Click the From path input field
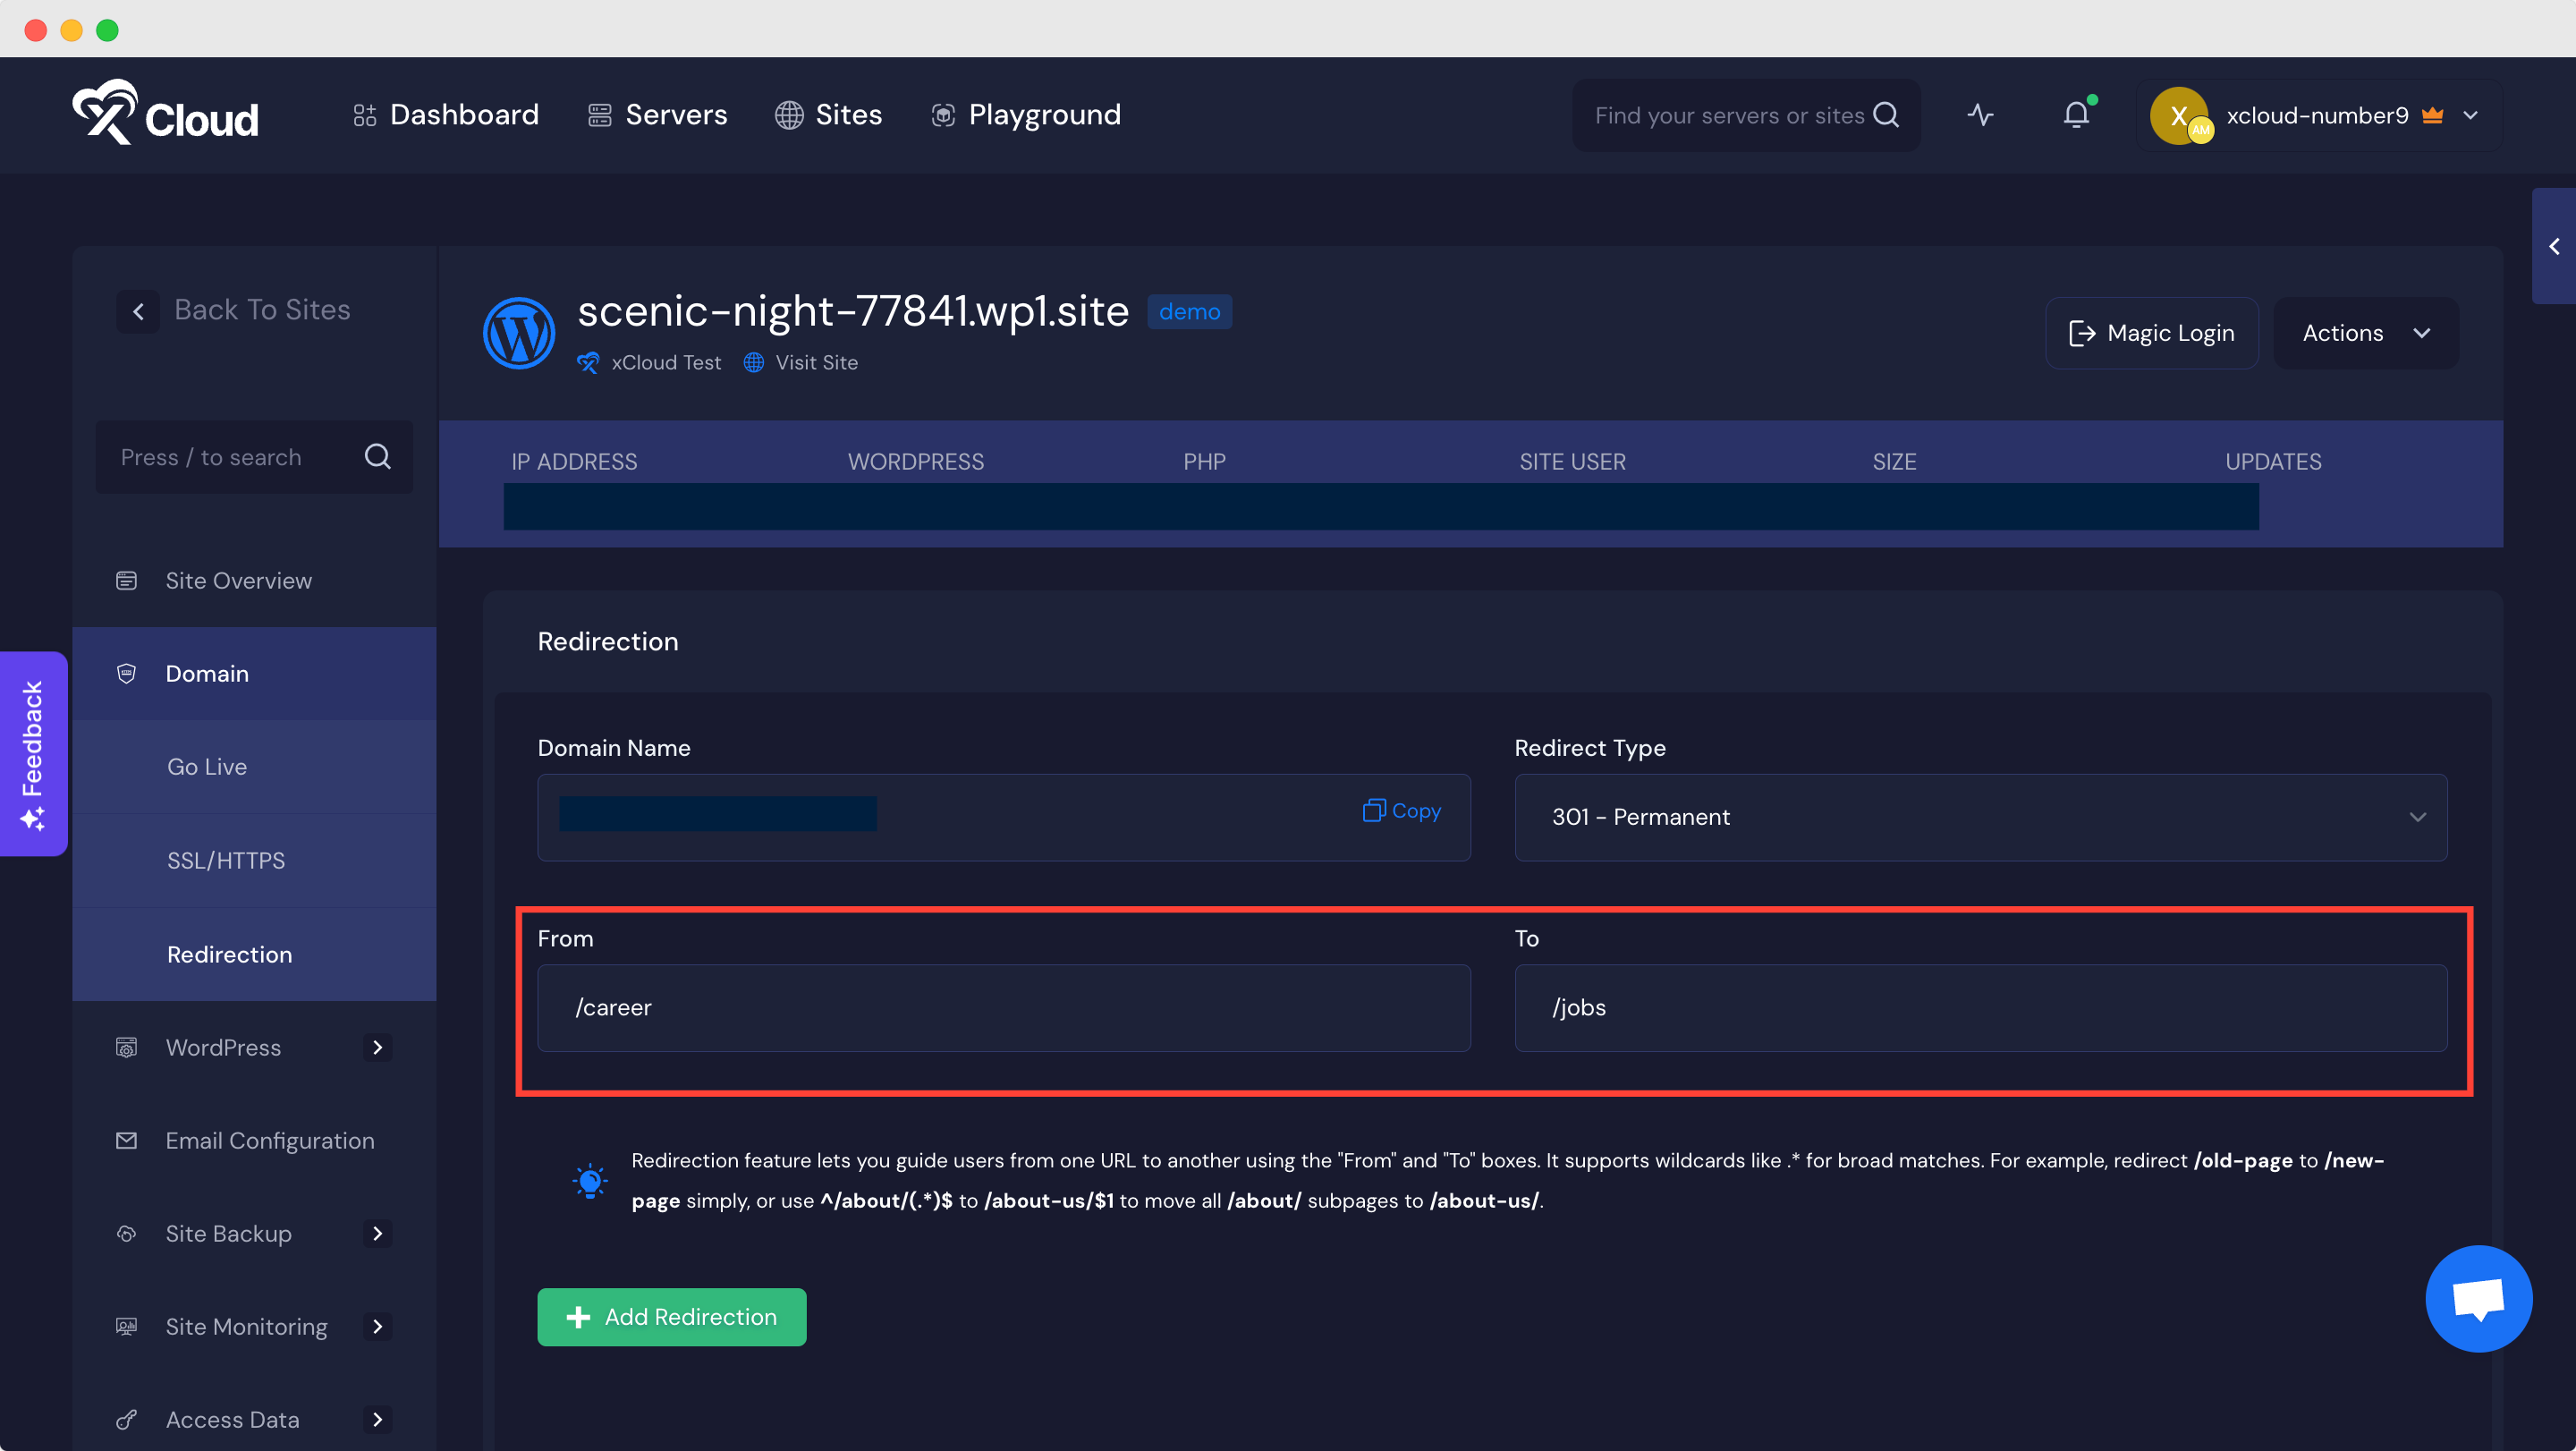 click(x=1003, y=1007)
